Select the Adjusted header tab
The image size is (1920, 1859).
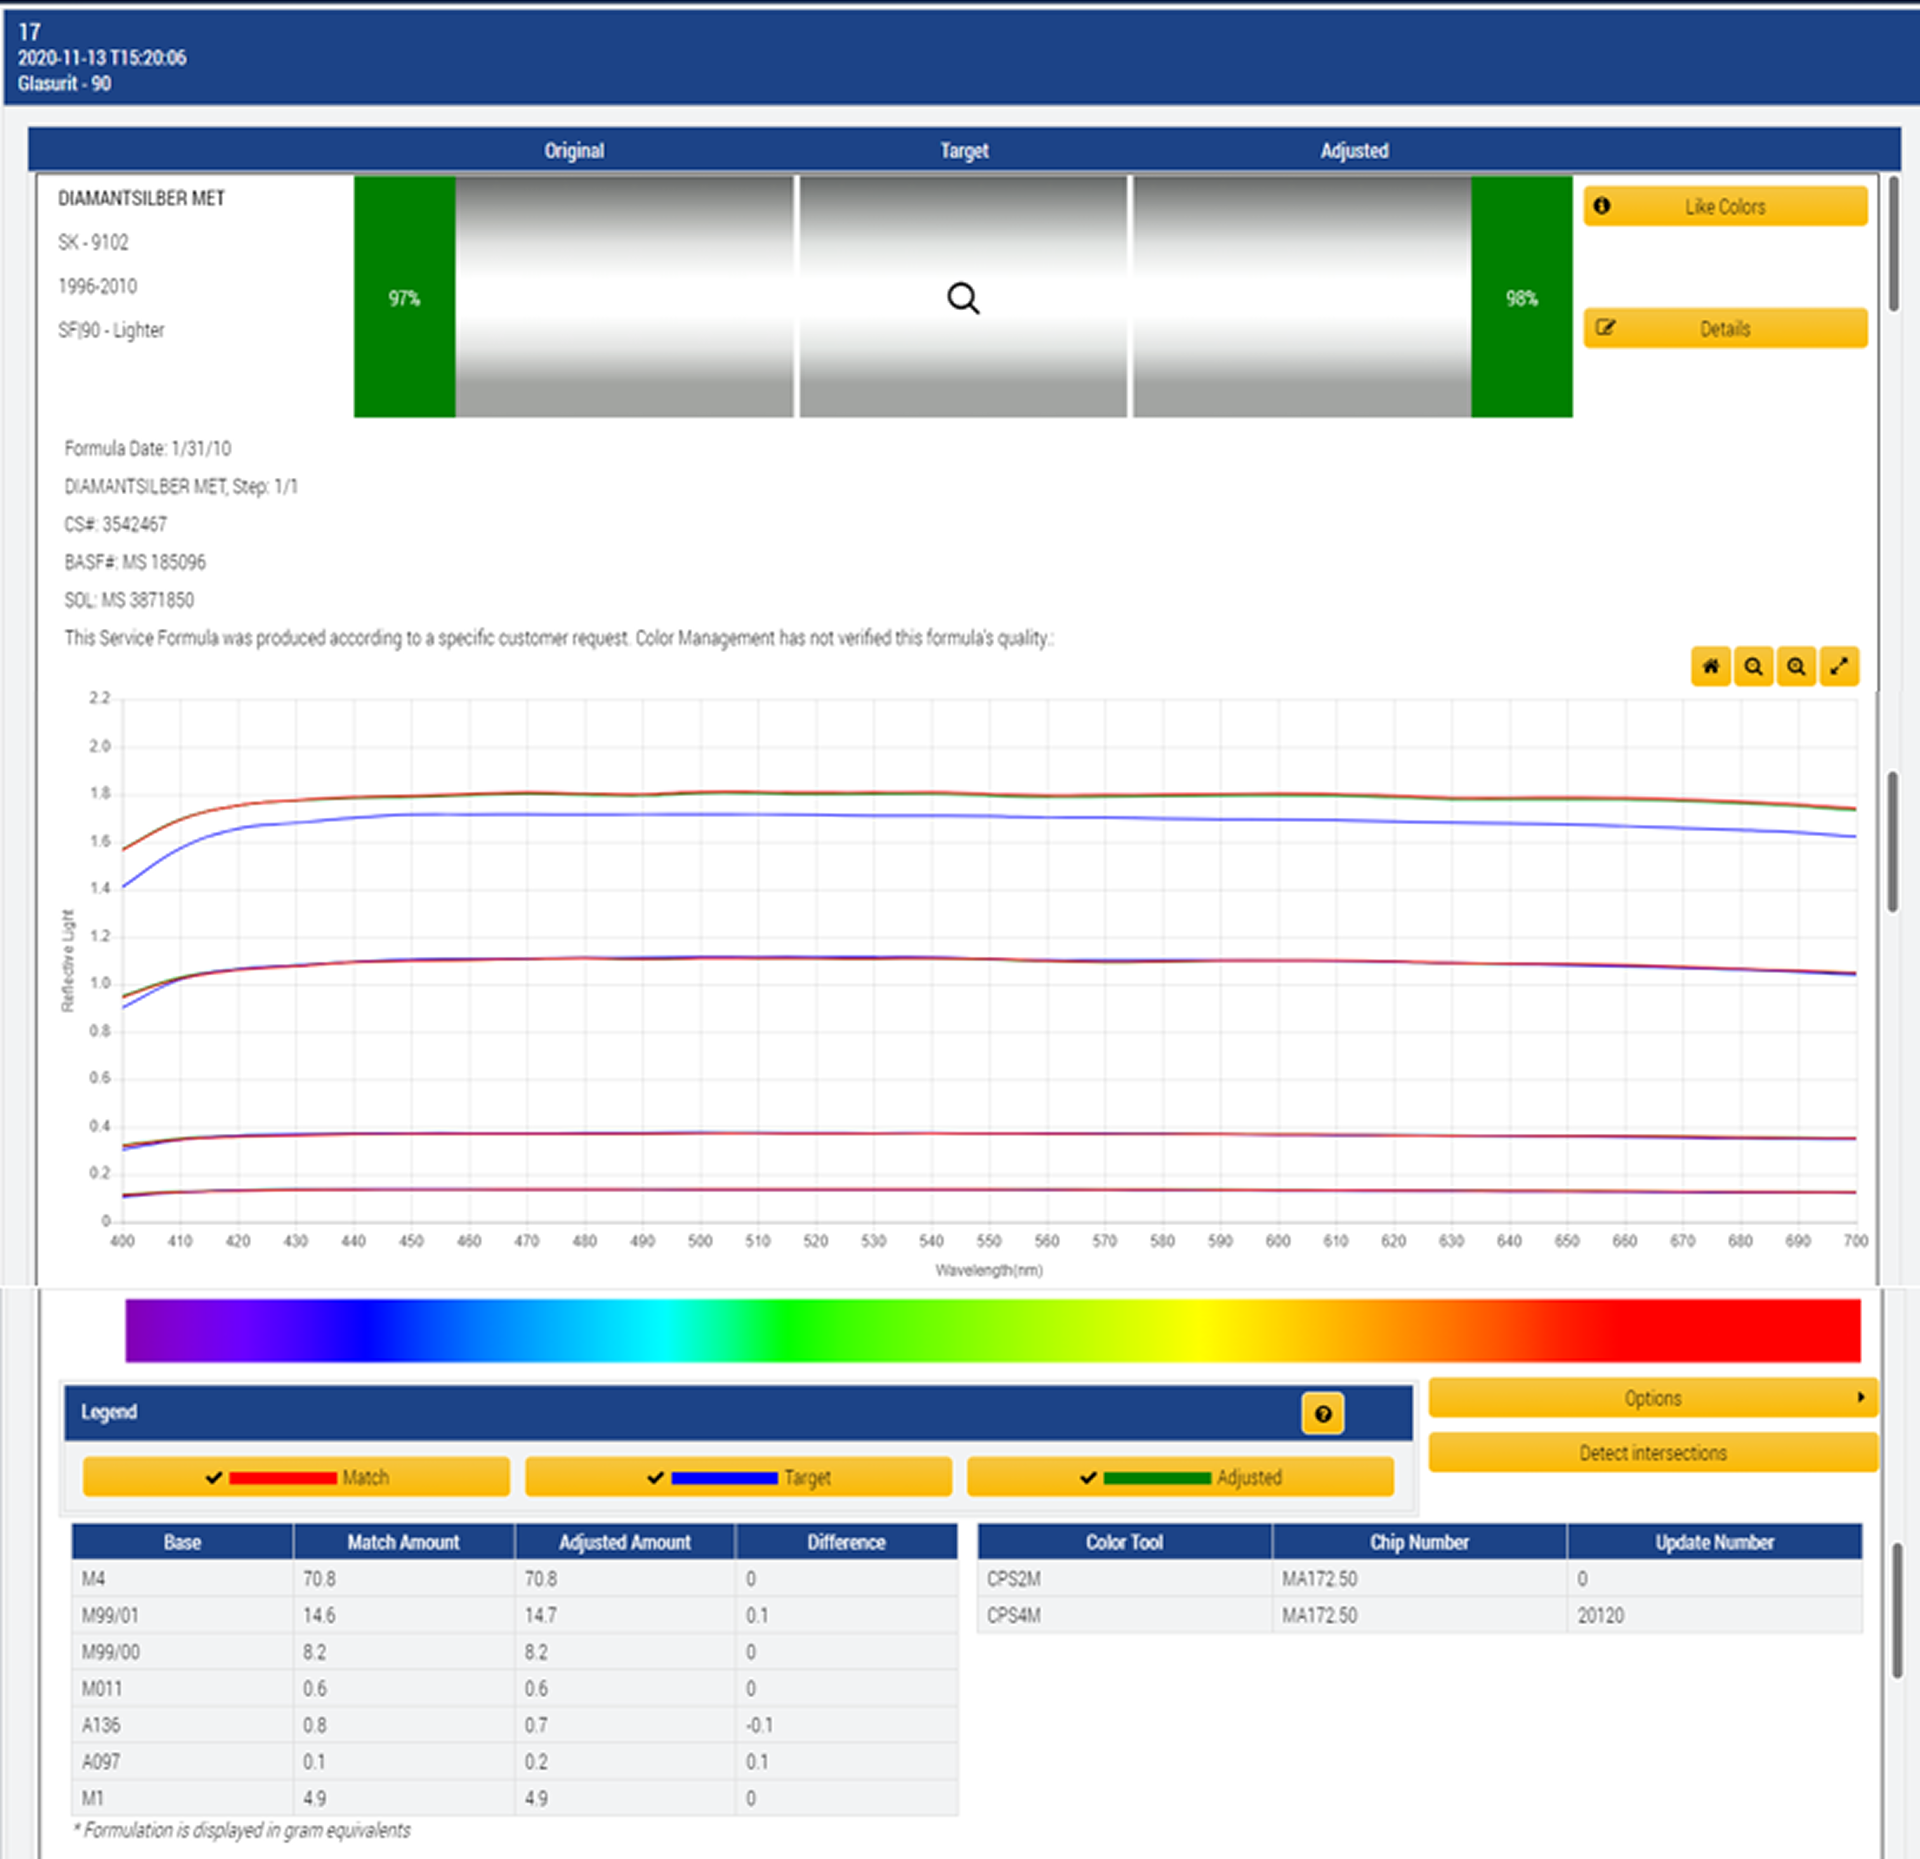[x=1354, y=151]
